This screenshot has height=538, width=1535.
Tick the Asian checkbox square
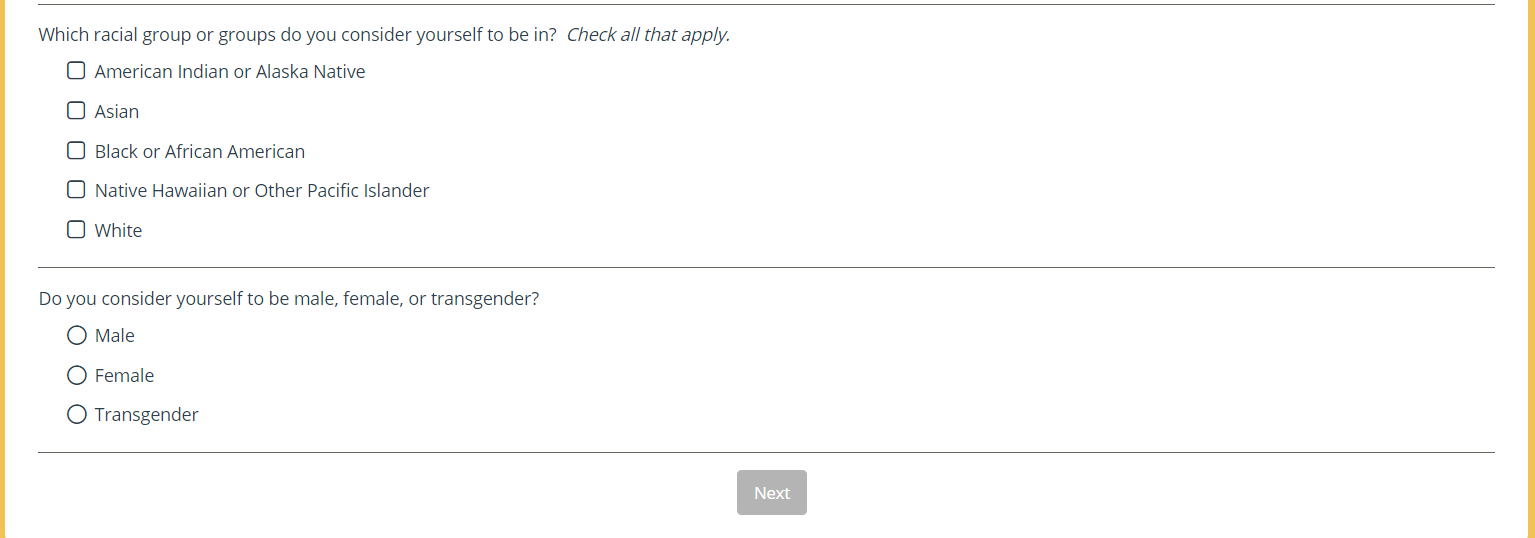[x=76, y=111]
